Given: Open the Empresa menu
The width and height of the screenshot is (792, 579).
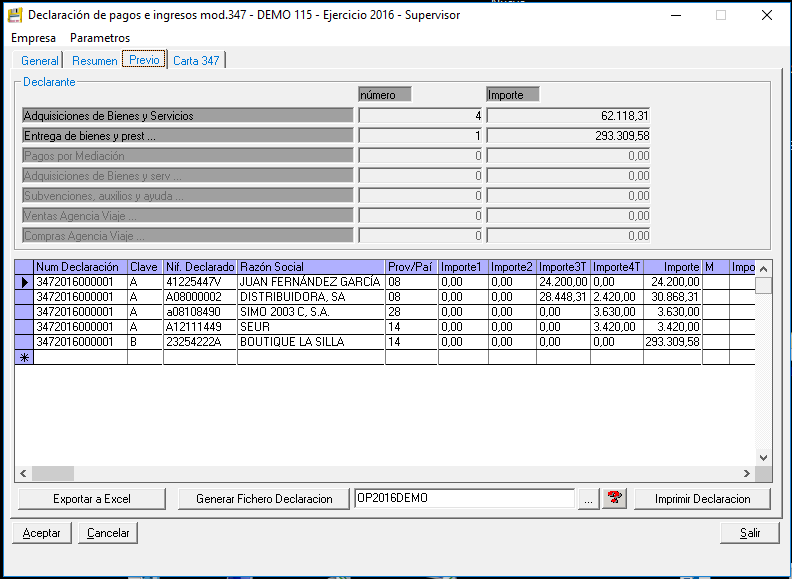Looking at the screenshot, I should click(x=33, y=38).
